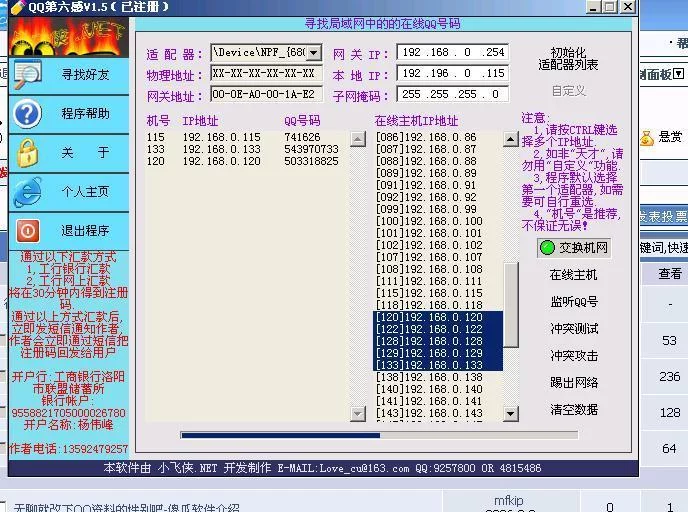Open 关于 sidebar menu item
Screen dimensions: 688x512
(x=69, y=153)
